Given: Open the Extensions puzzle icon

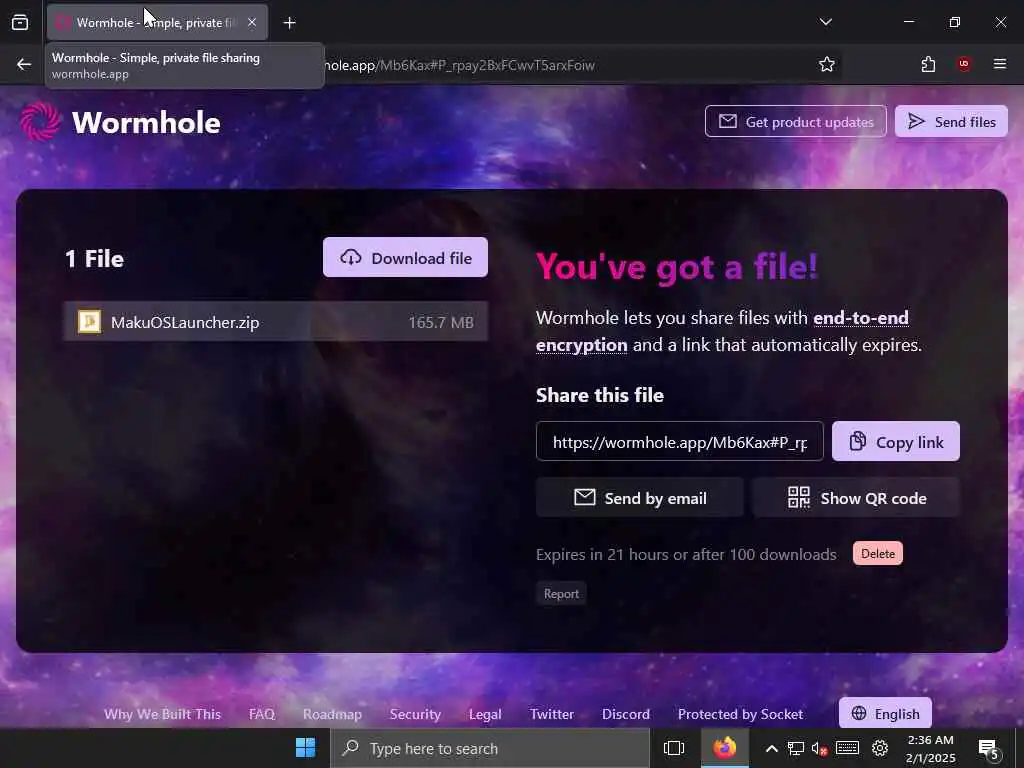Looking at the screenshot, I should 928,64.
